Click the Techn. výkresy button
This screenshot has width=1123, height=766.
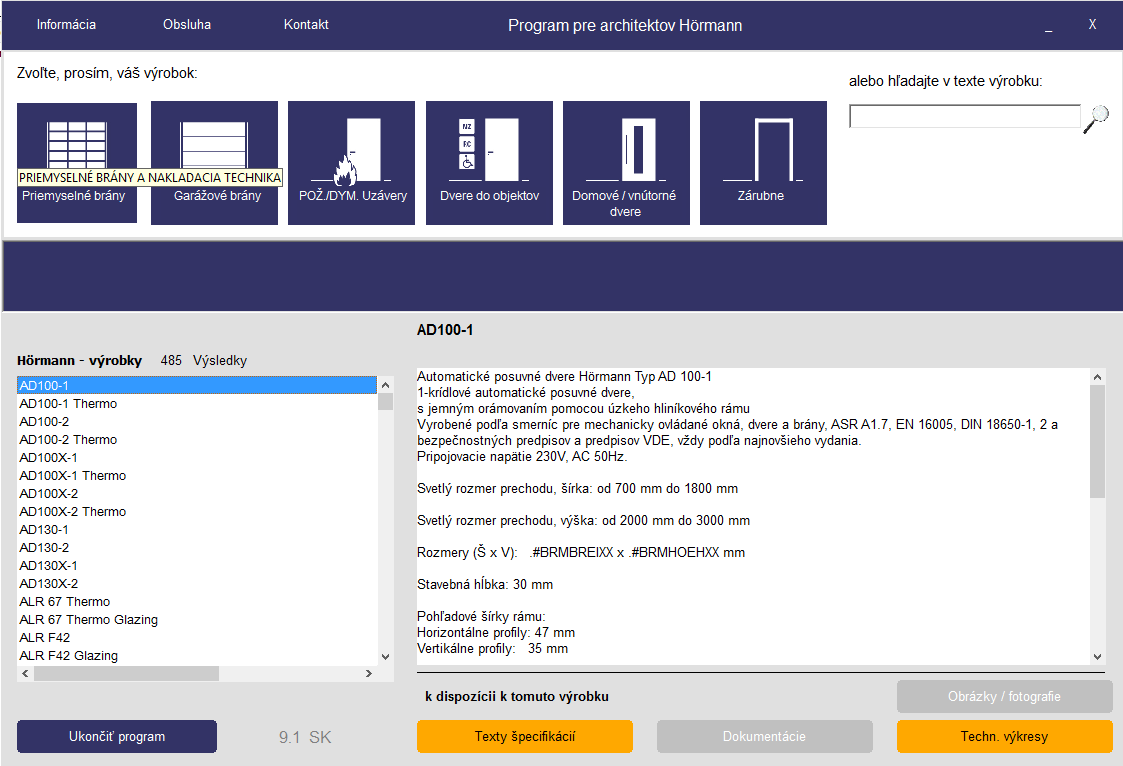(x=1004, y=737)
